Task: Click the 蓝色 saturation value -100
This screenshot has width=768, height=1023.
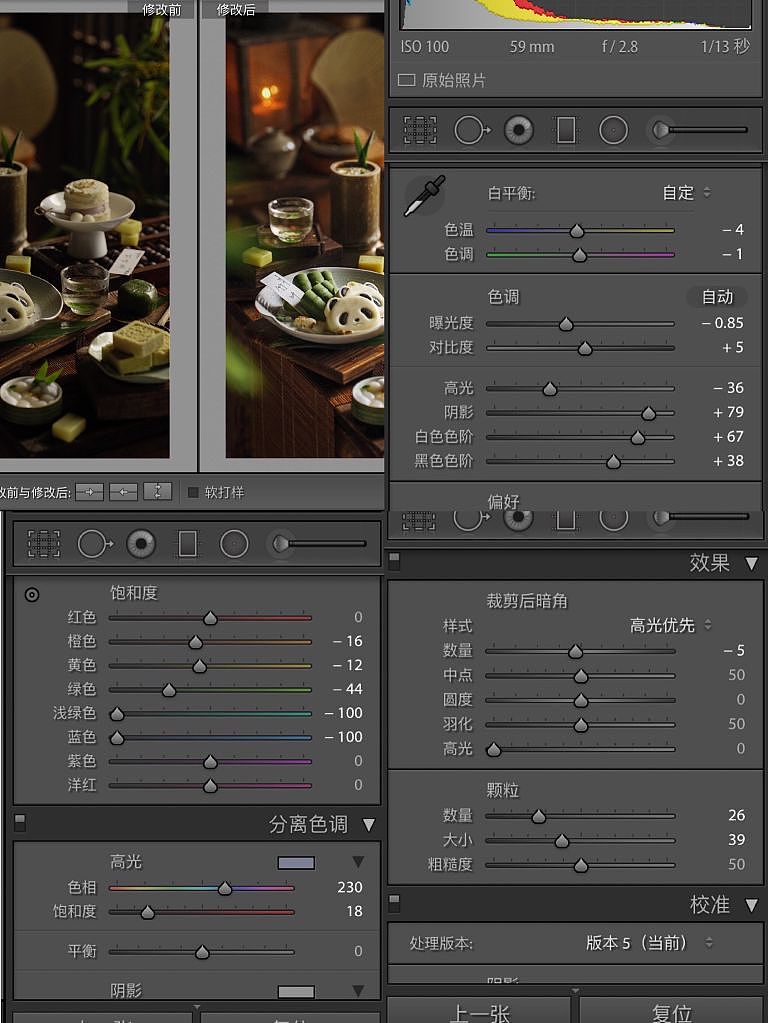Action: tap(343, 737)
